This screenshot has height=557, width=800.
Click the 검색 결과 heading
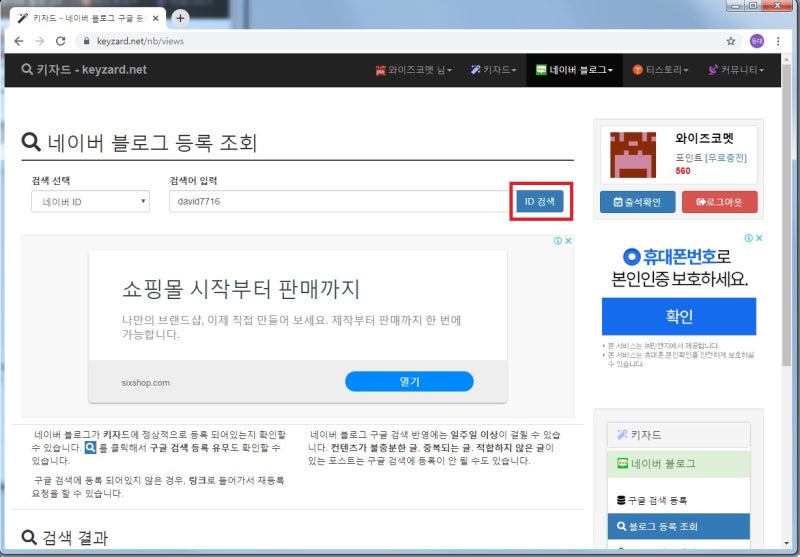(65, 537)
